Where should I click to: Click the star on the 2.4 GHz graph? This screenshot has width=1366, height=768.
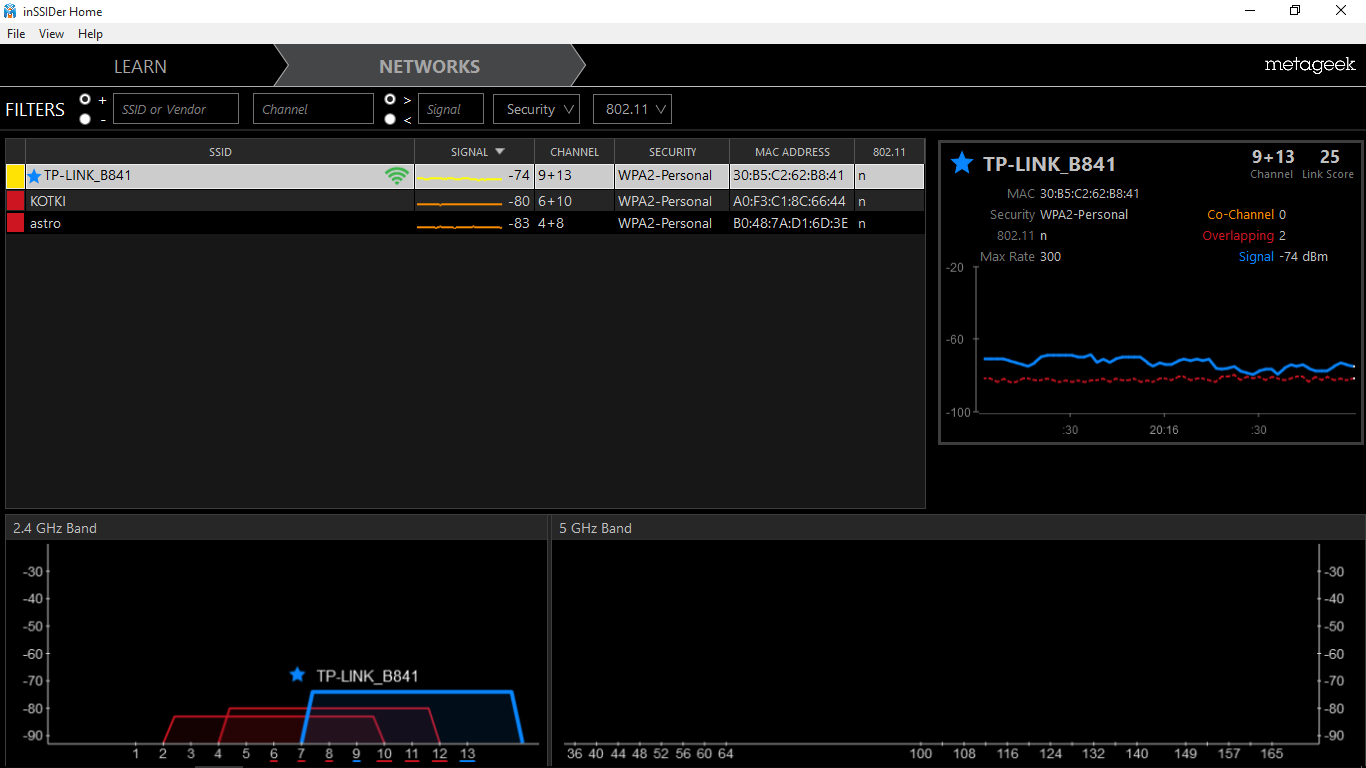(297, 675)
